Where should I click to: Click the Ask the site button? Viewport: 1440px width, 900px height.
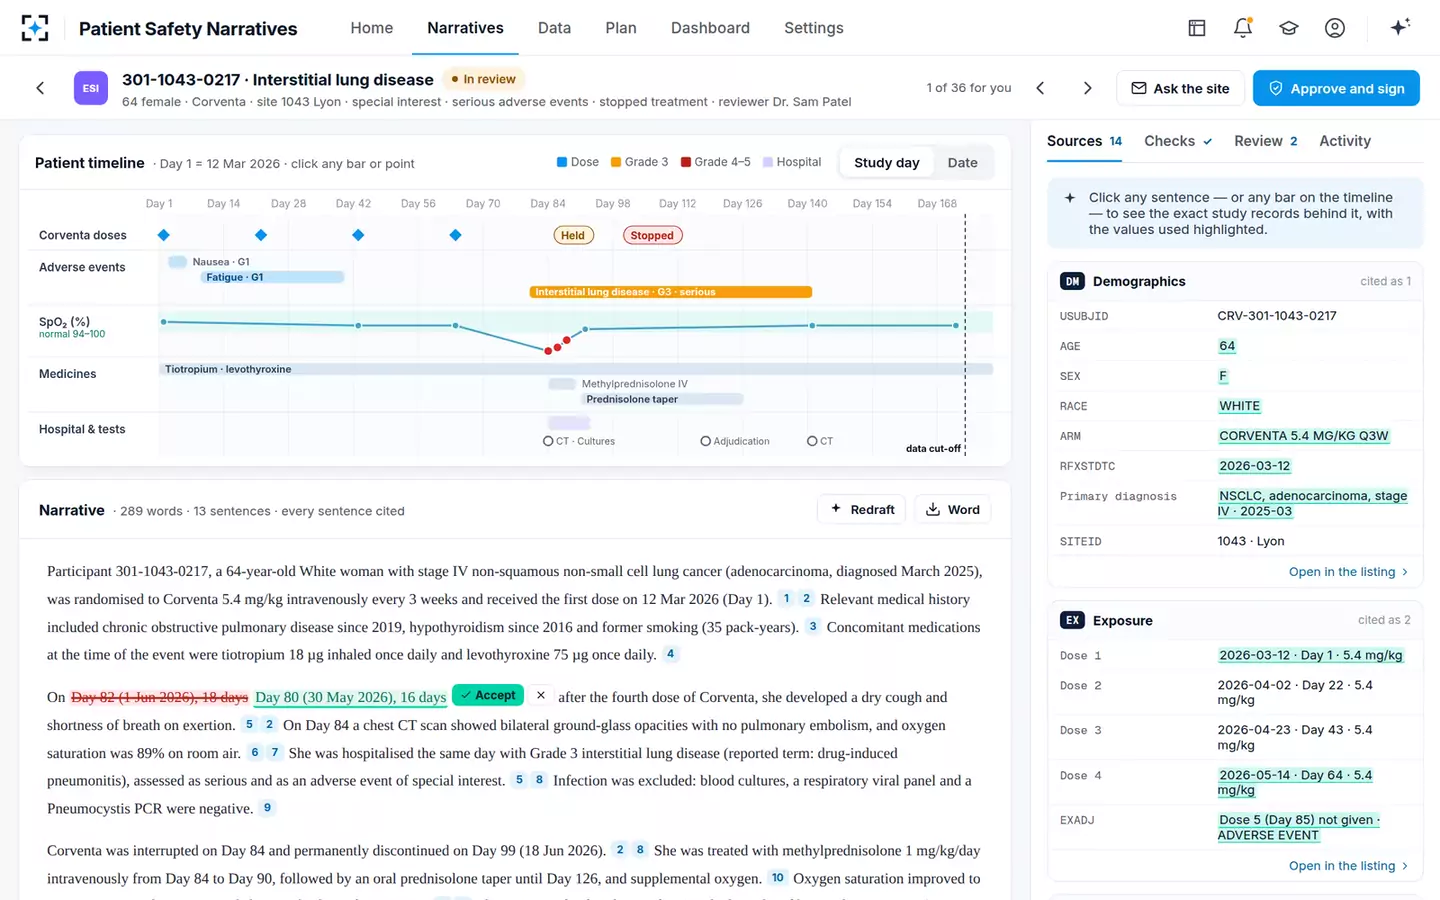pyautogui.click(x=1180, y=88)
